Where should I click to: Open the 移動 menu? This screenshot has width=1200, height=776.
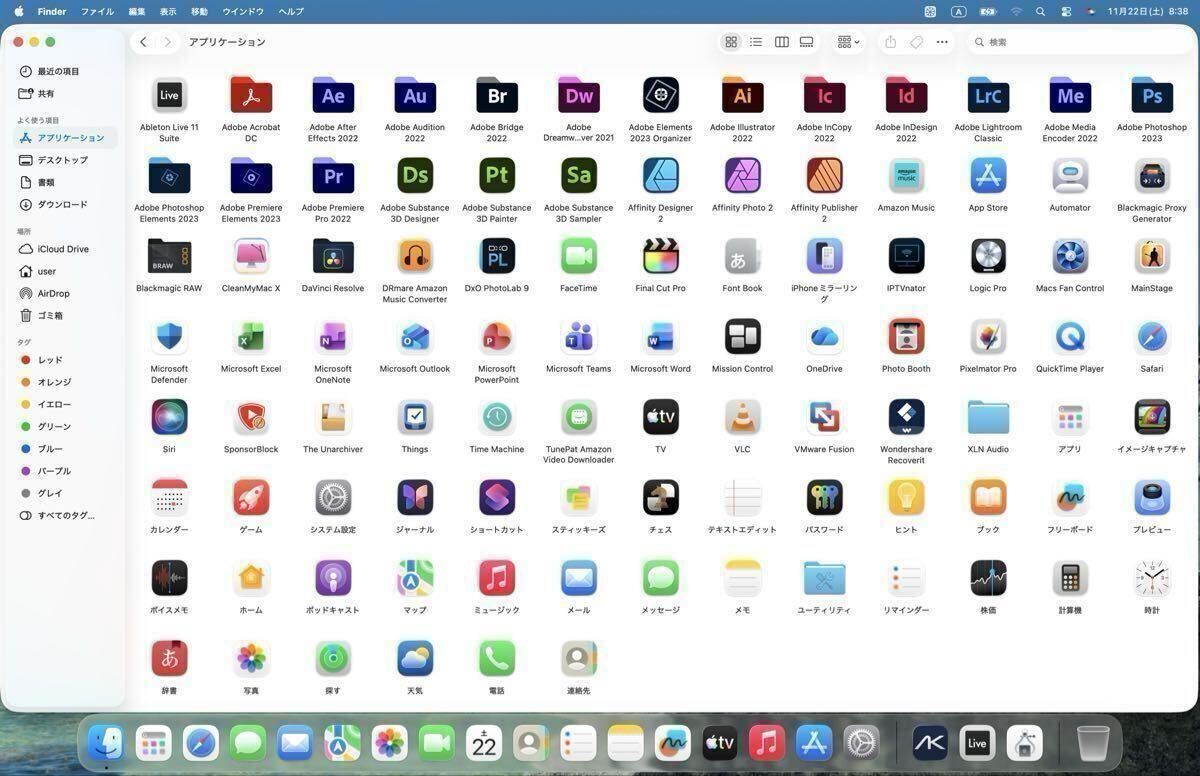[x=199, y=11]
